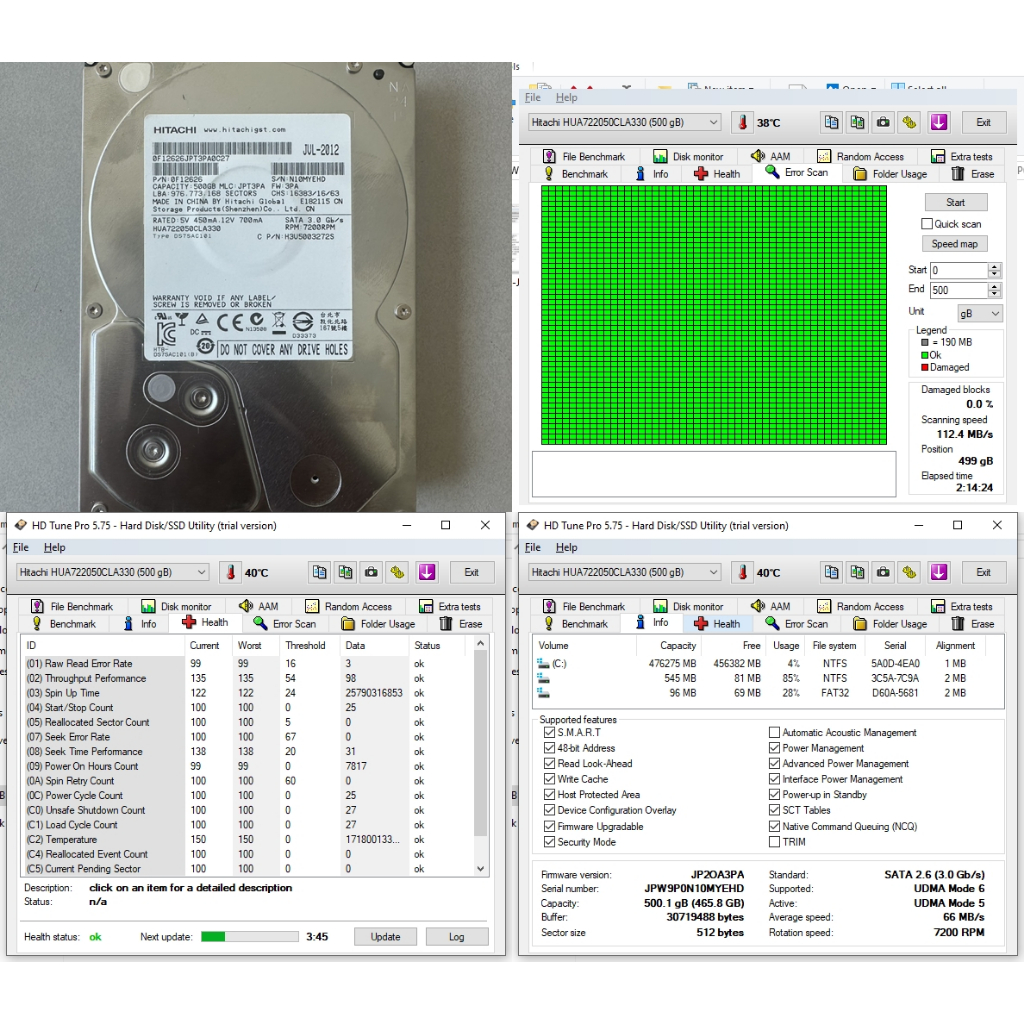
Task: Open the Help menu in the Info window
Action: point(566,547)
